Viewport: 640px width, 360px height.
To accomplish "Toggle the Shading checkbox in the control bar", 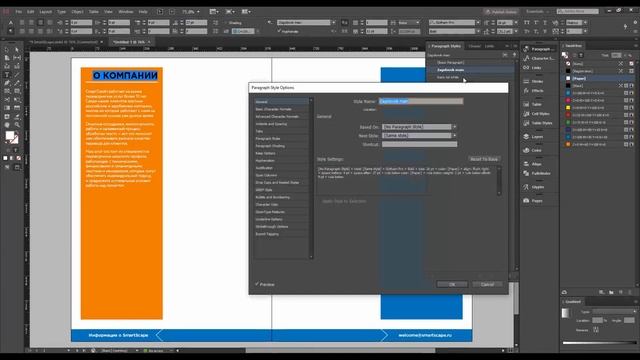I will pyautogui.click(x=225, y=23).
